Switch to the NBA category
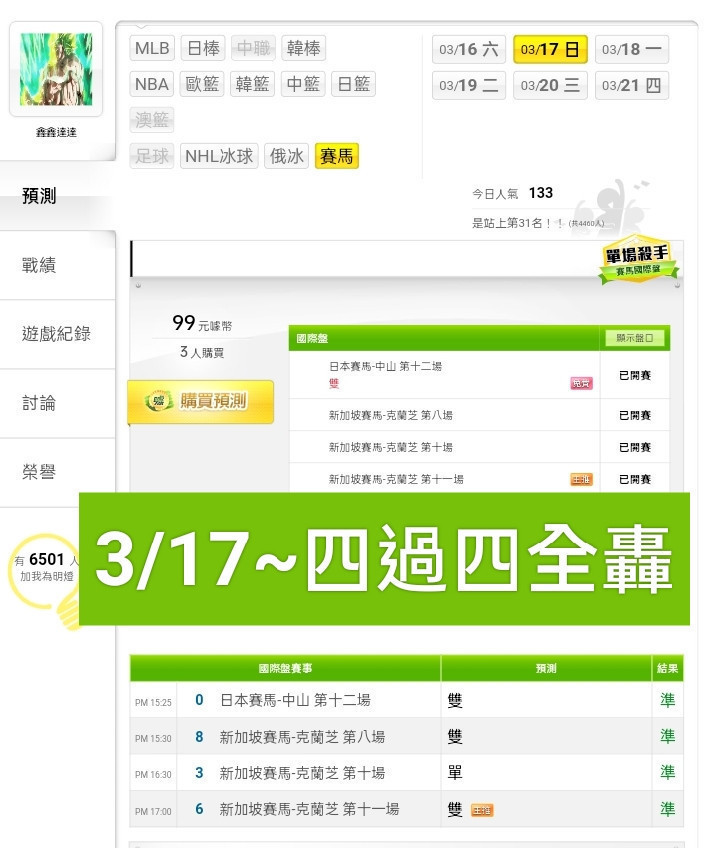Image resolution: width=711 pixels, height=848 pixels. pos(151,84)
